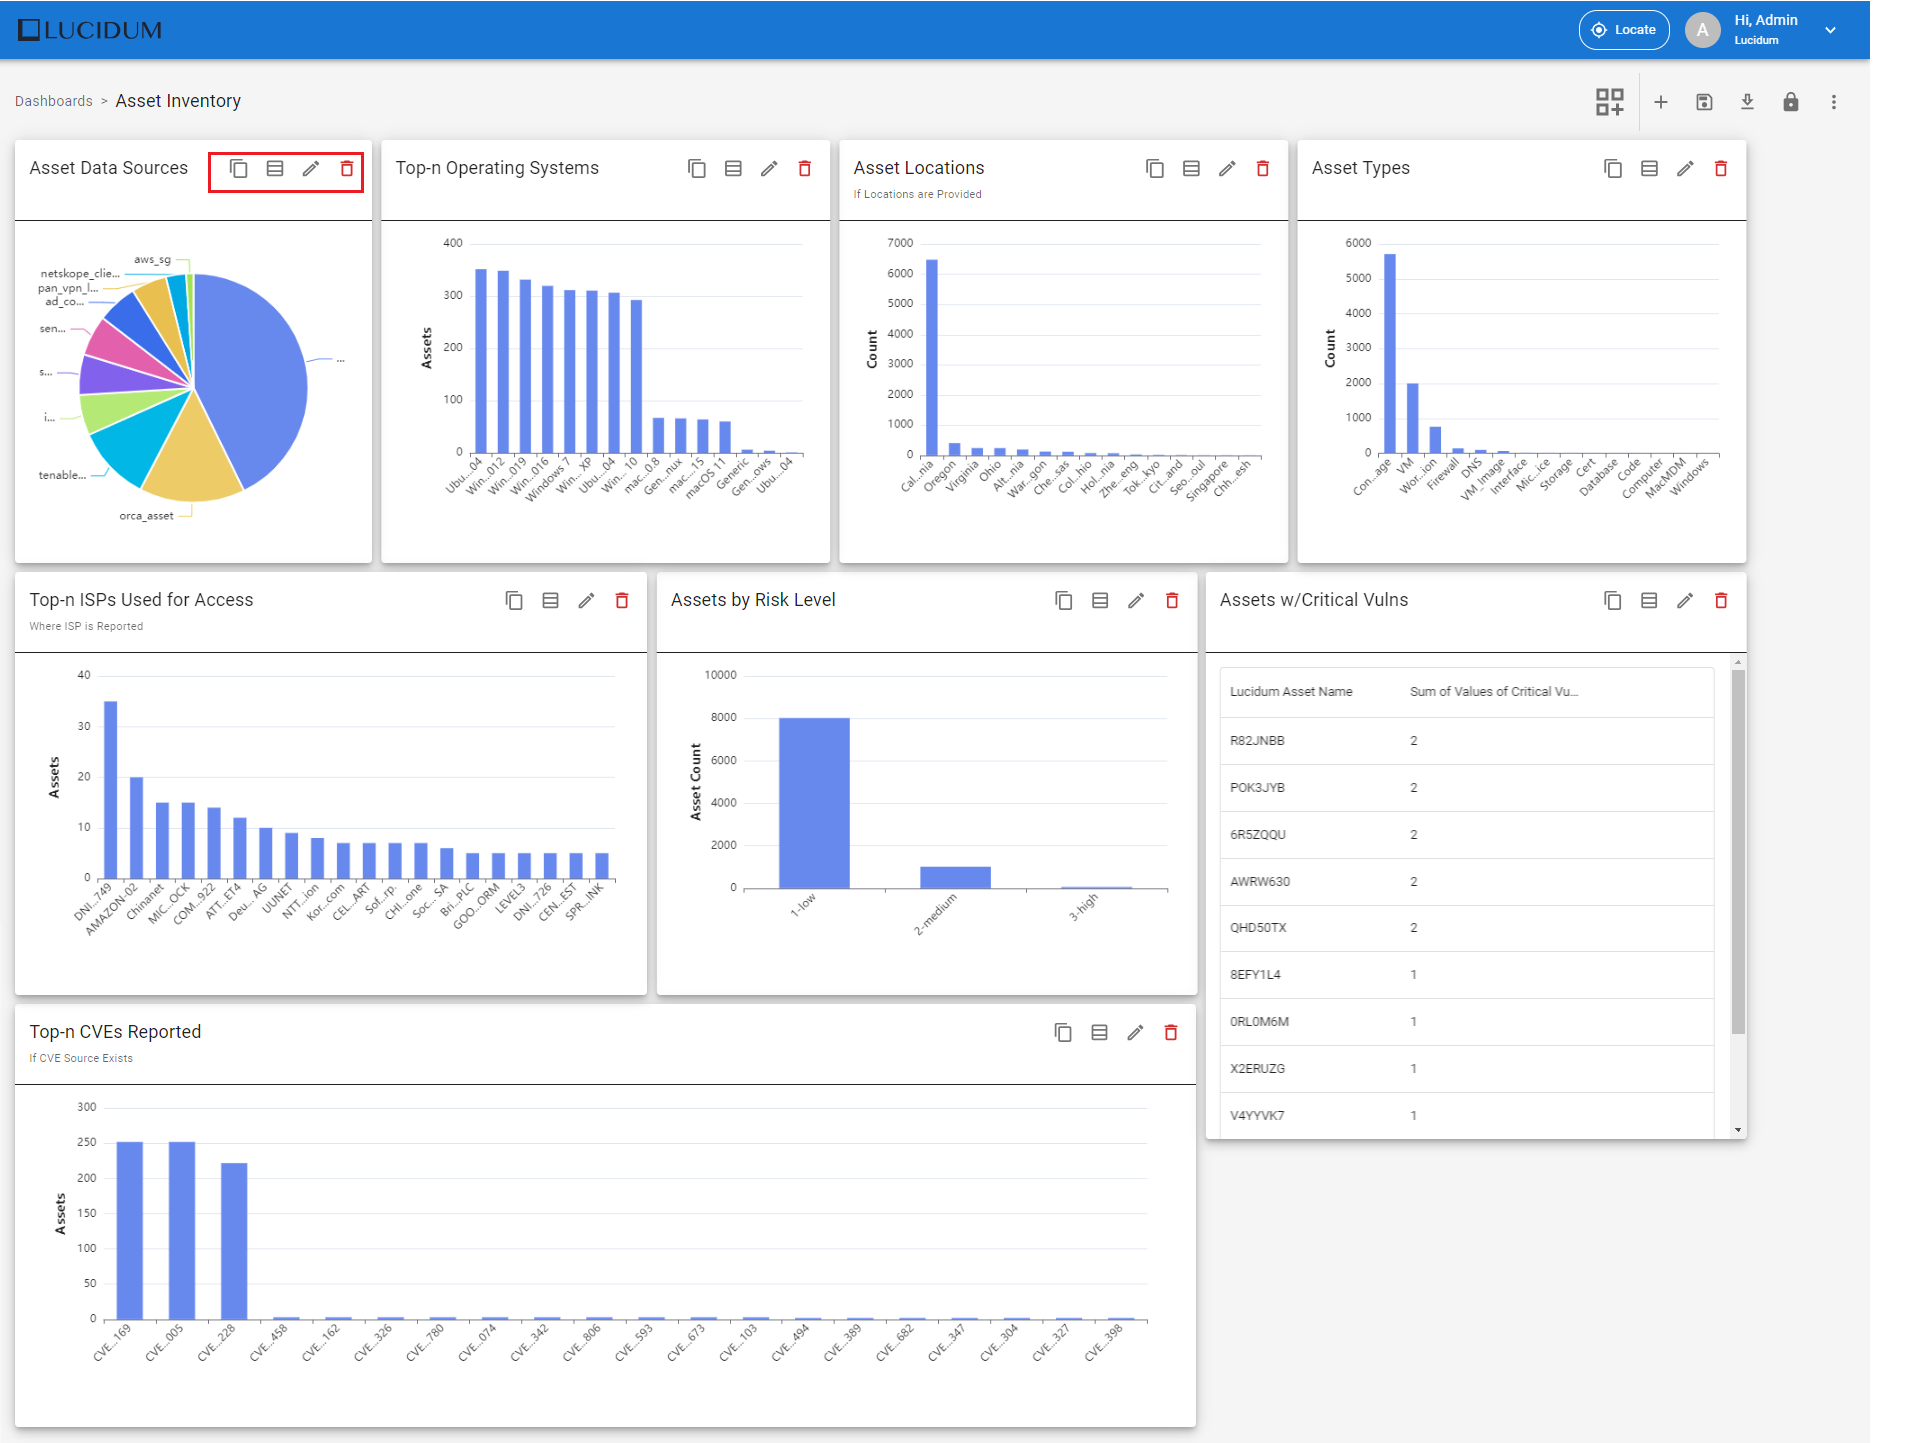
Task: Download the dashboard
Action: 1747,102
